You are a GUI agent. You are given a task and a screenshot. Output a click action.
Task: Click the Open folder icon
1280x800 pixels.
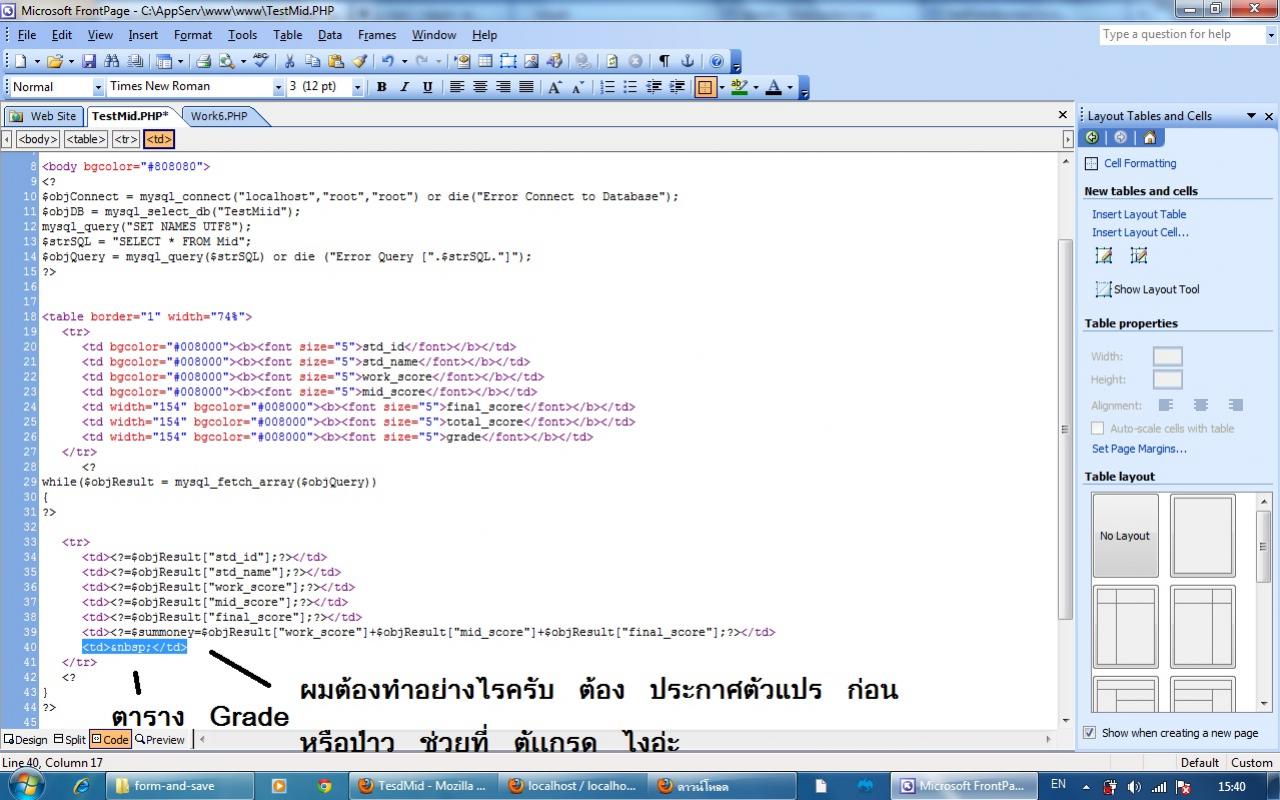point(55,61)
